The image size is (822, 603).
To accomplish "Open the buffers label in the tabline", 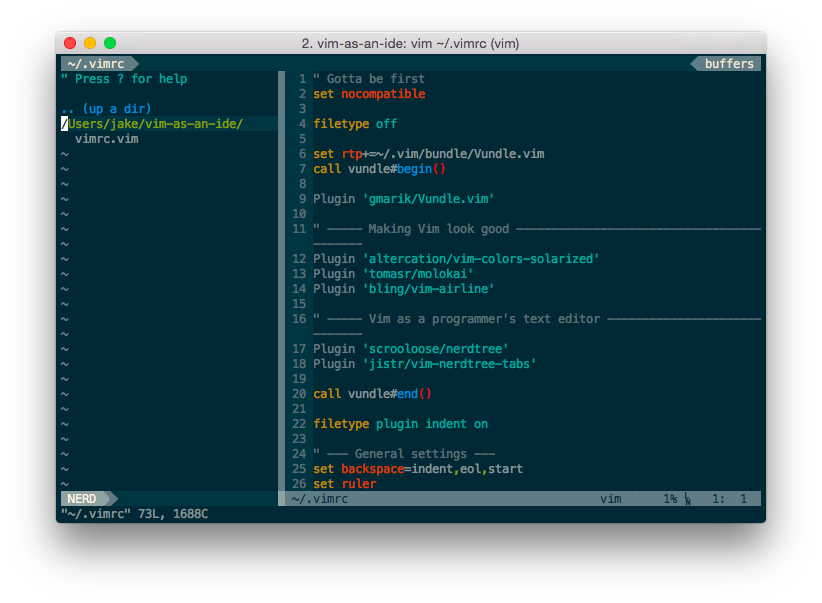I will [726, 63].
